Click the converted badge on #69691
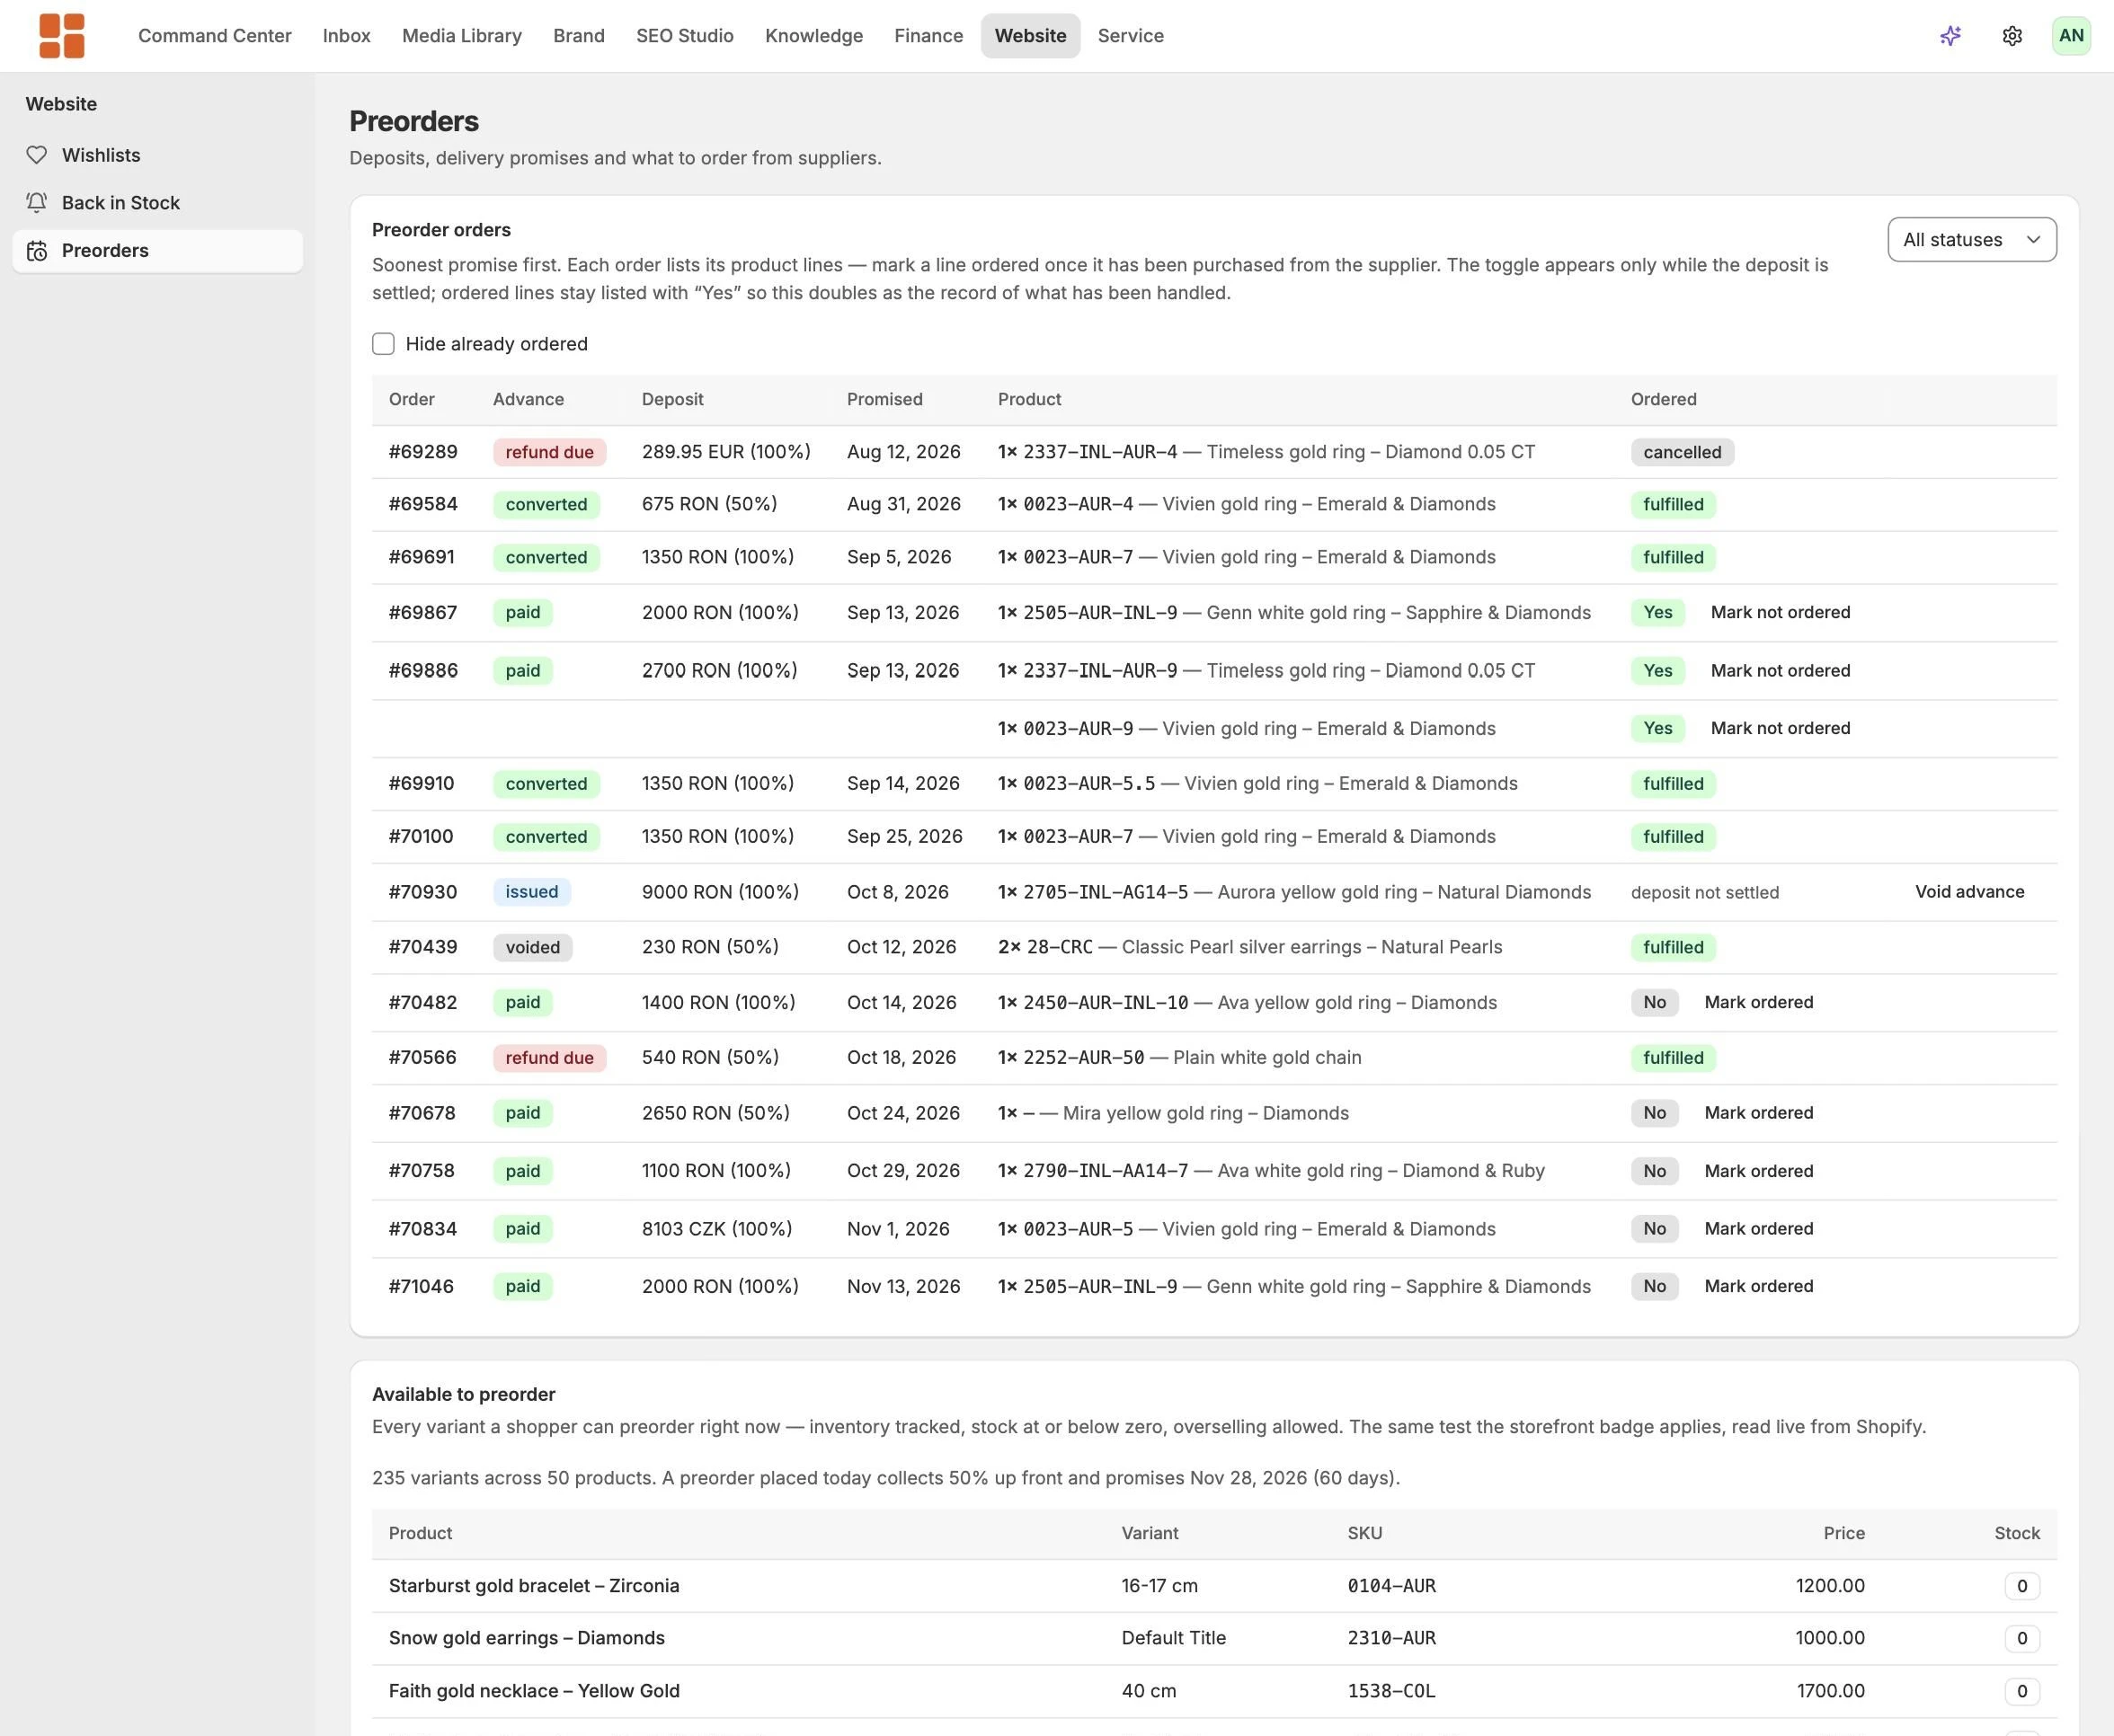The height and width of the screenshot is (1736, 2114). pyautogui.click(x=546, y=557)
